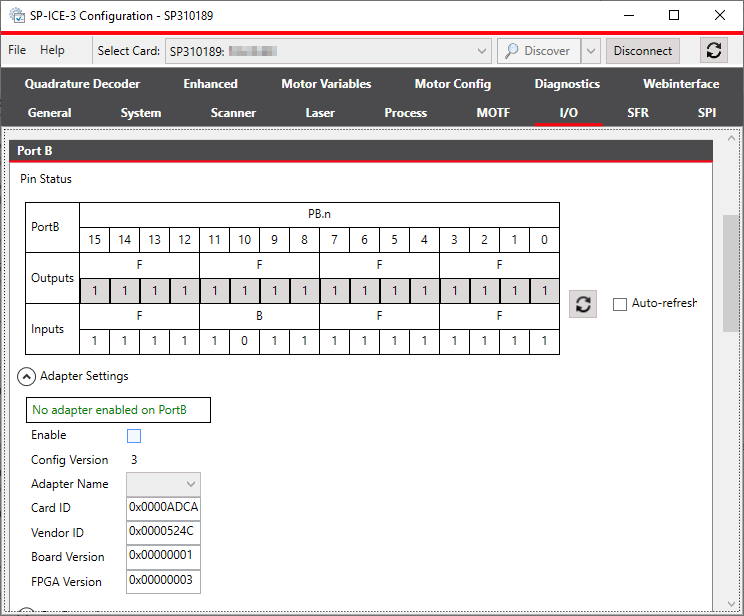Refresh Port B pin status
Viewport: 744px width, 616px height.
tap(583, 304)
